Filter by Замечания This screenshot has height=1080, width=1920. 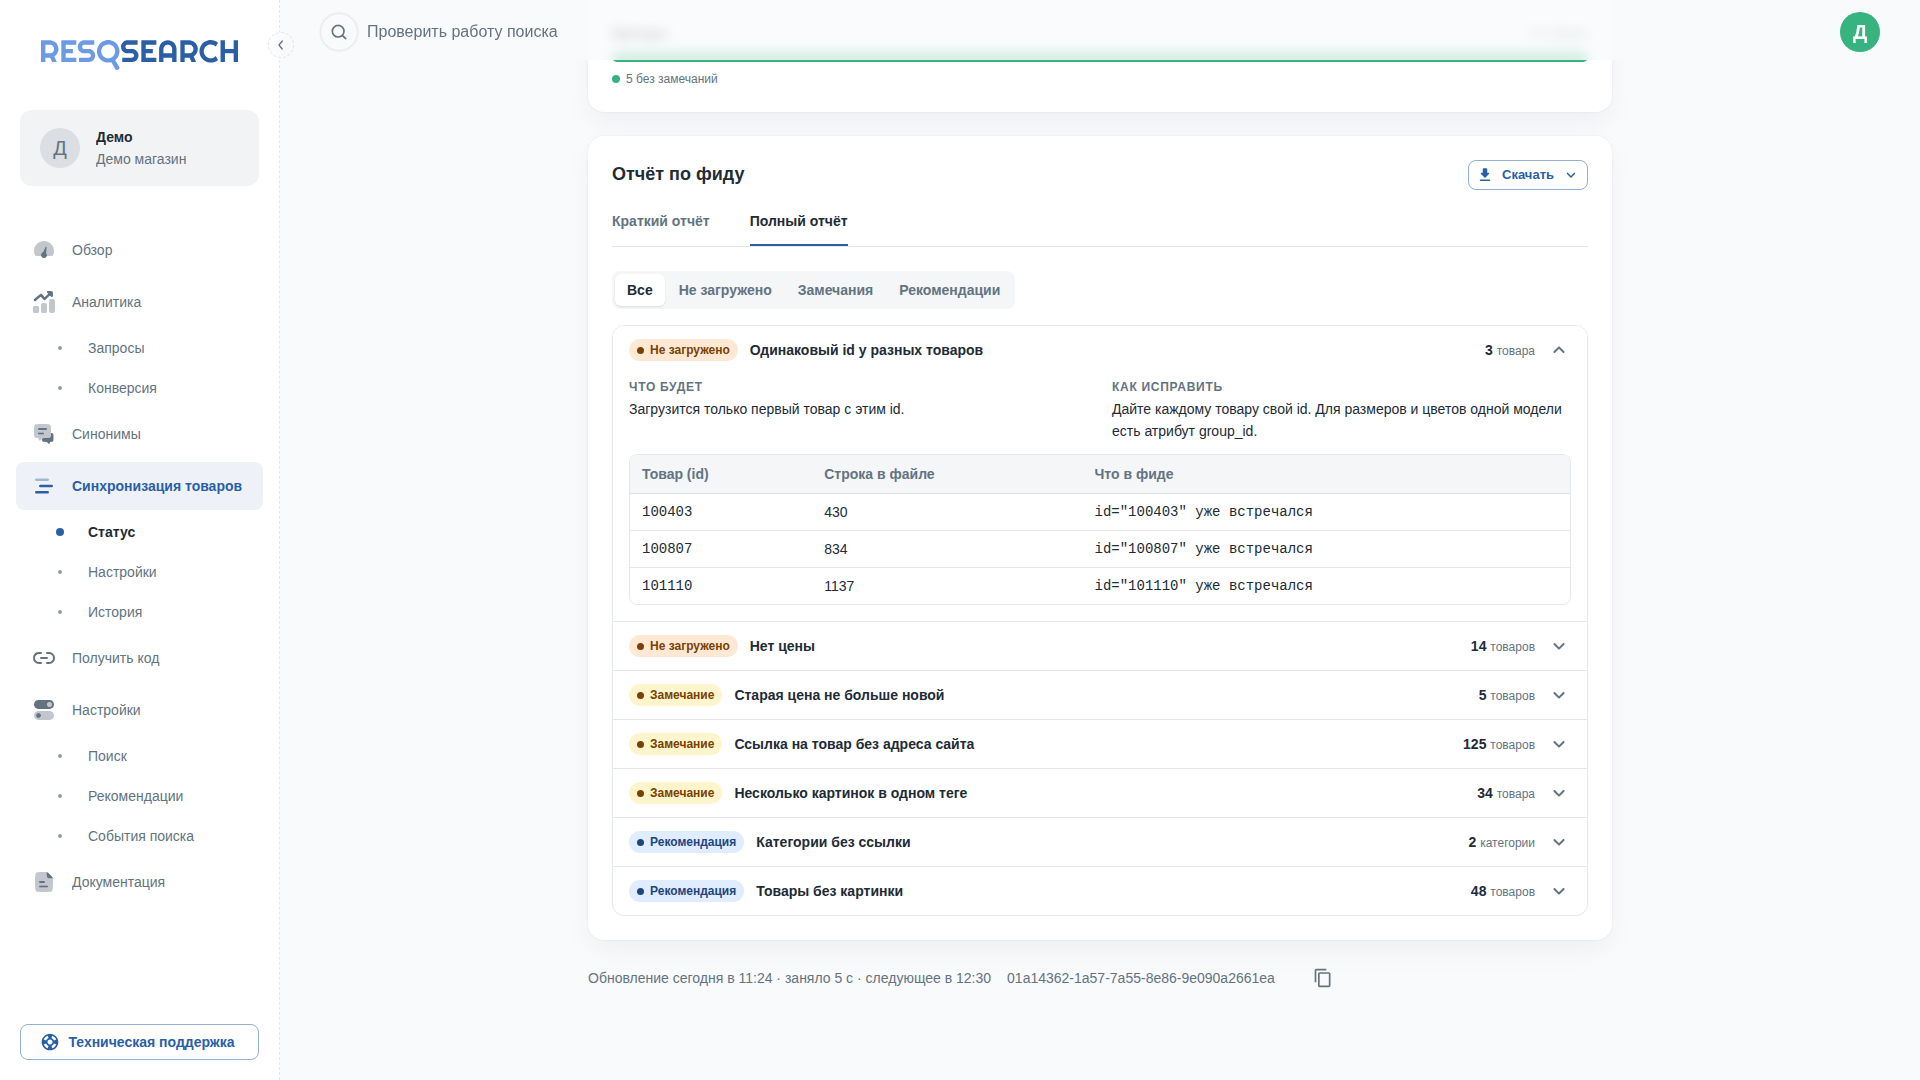pos(835,290)
